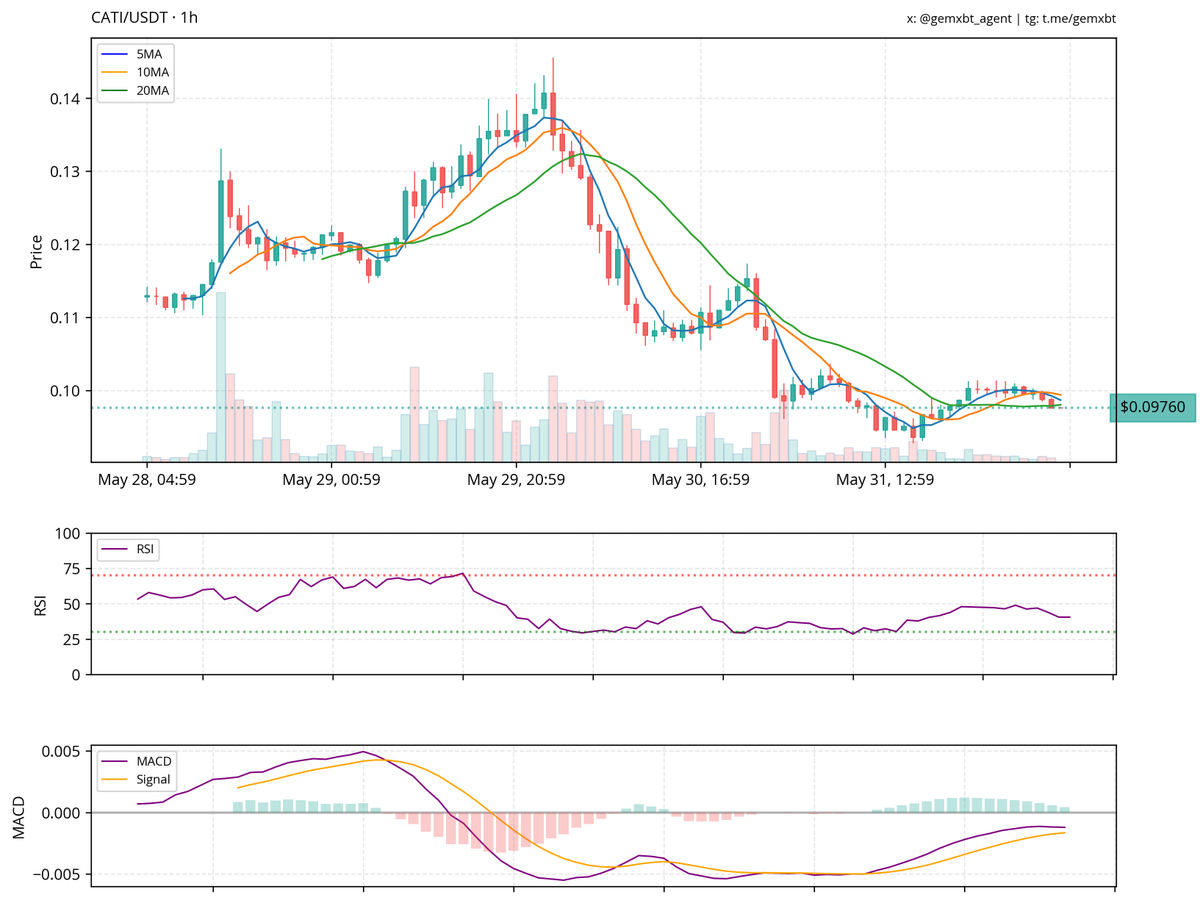
Task: Select the 10MA legend entry
Action: coord(135,72)
